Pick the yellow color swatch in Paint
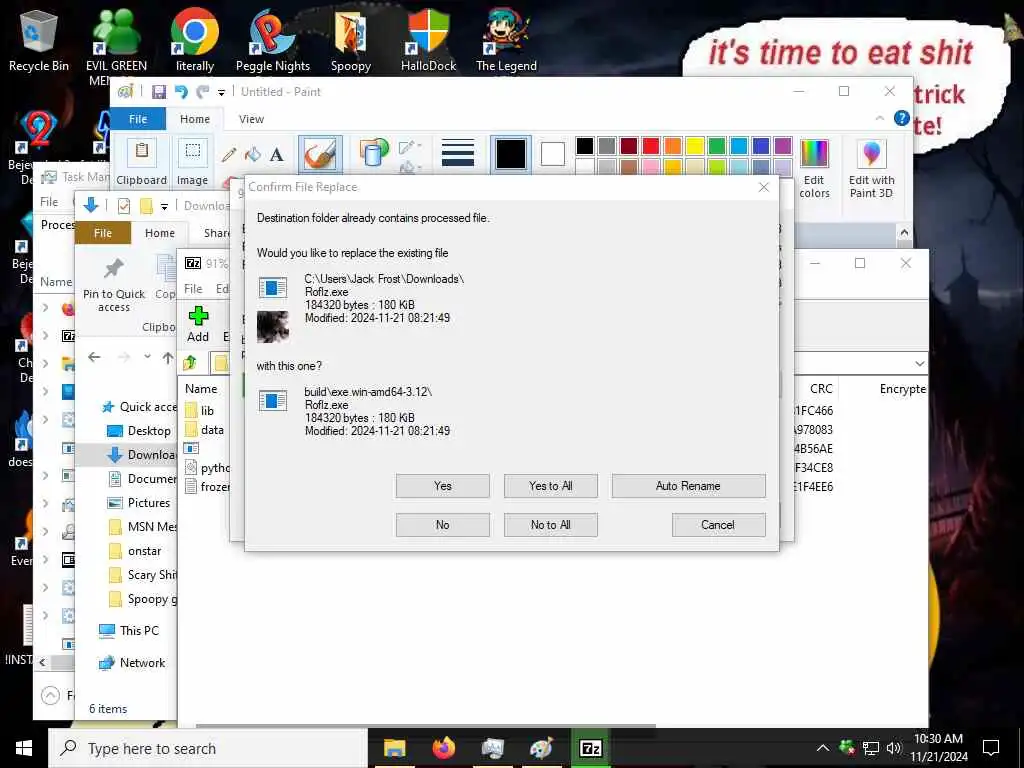1024x768 pixels. coord(695,145)
